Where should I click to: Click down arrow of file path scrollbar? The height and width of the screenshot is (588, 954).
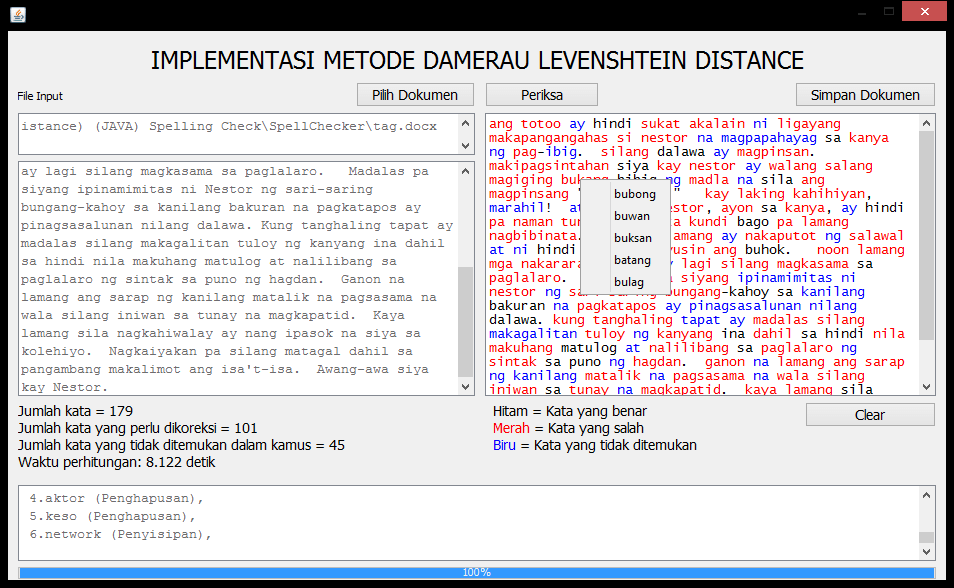coord(466,146)
